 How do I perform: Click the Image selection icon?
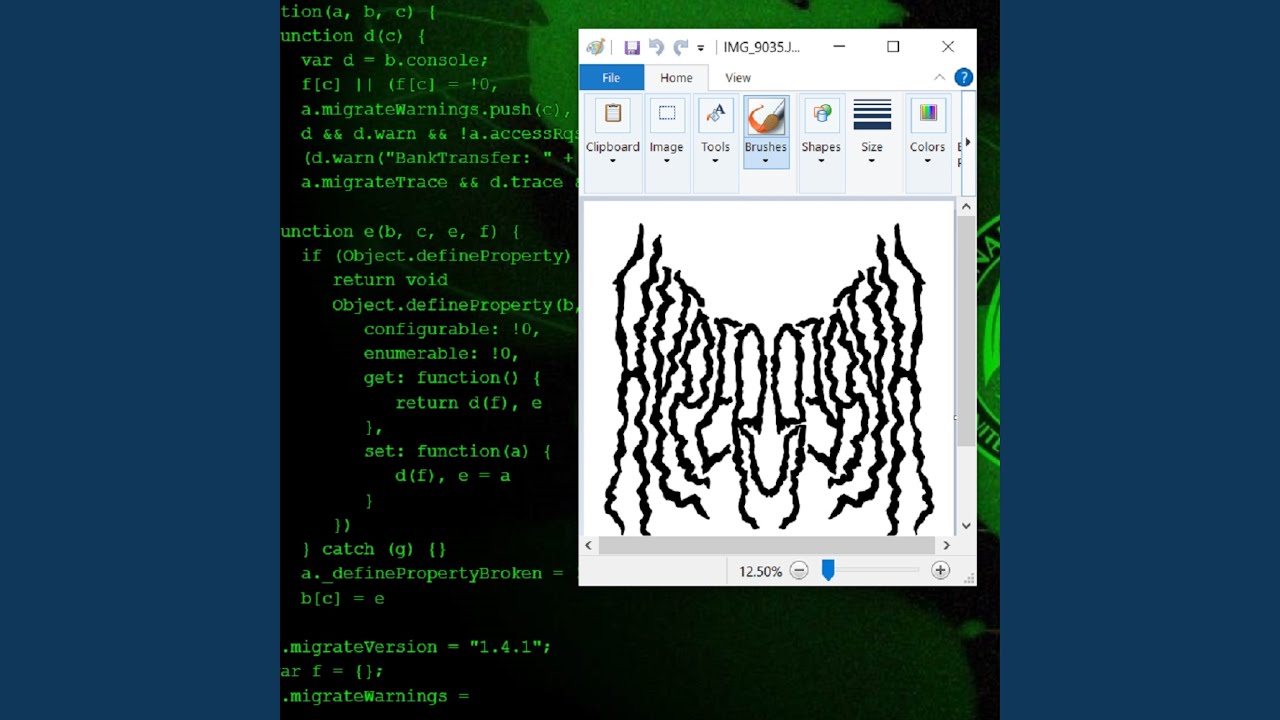pyautogui.click(x=667, y=114)
